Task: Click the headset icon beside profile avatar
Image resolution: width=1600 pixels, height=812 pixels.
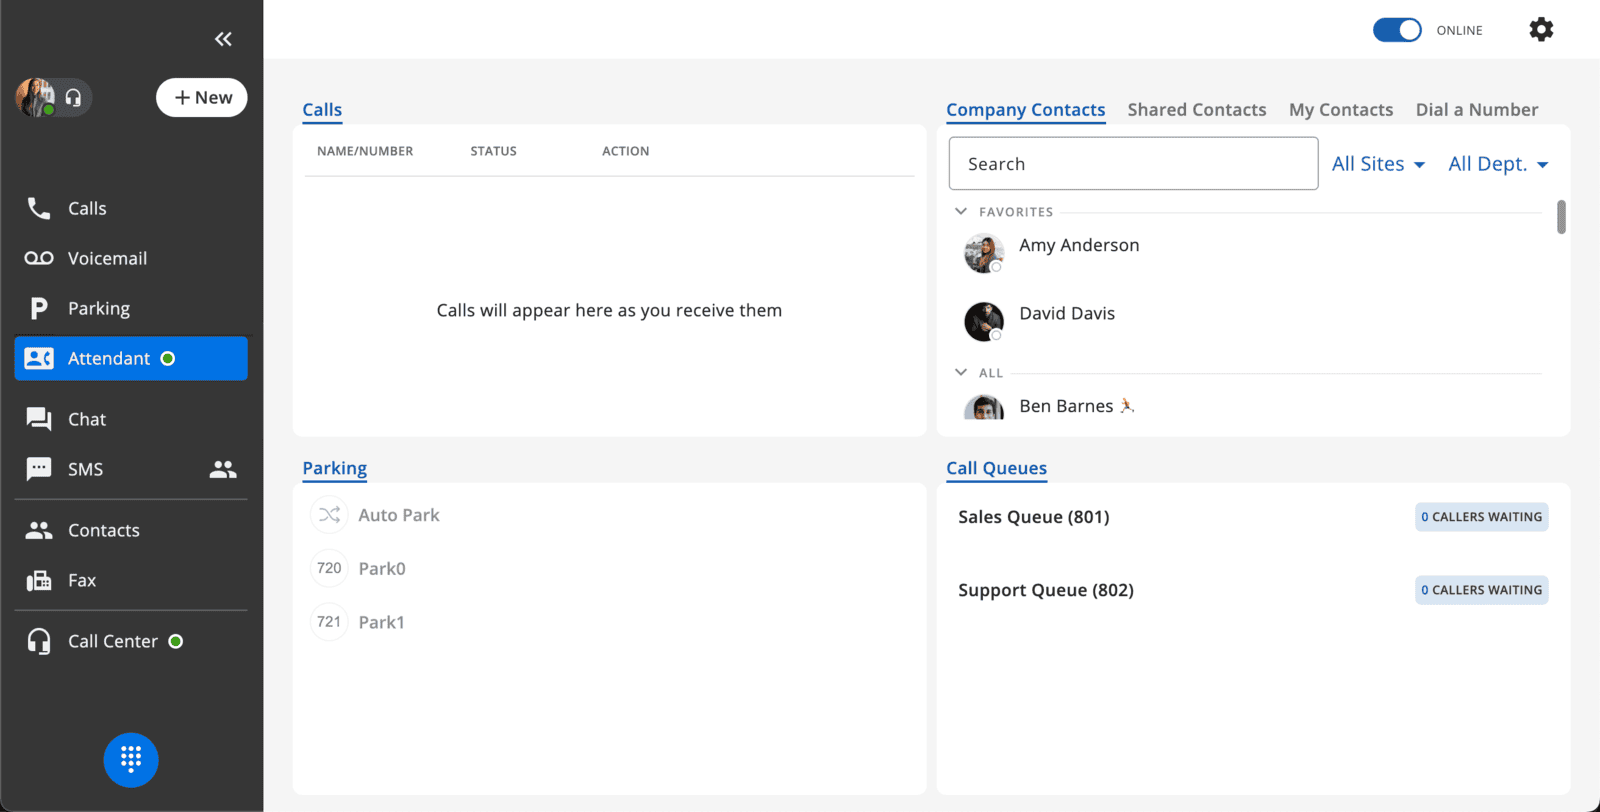Action: [x=73, y=98]
